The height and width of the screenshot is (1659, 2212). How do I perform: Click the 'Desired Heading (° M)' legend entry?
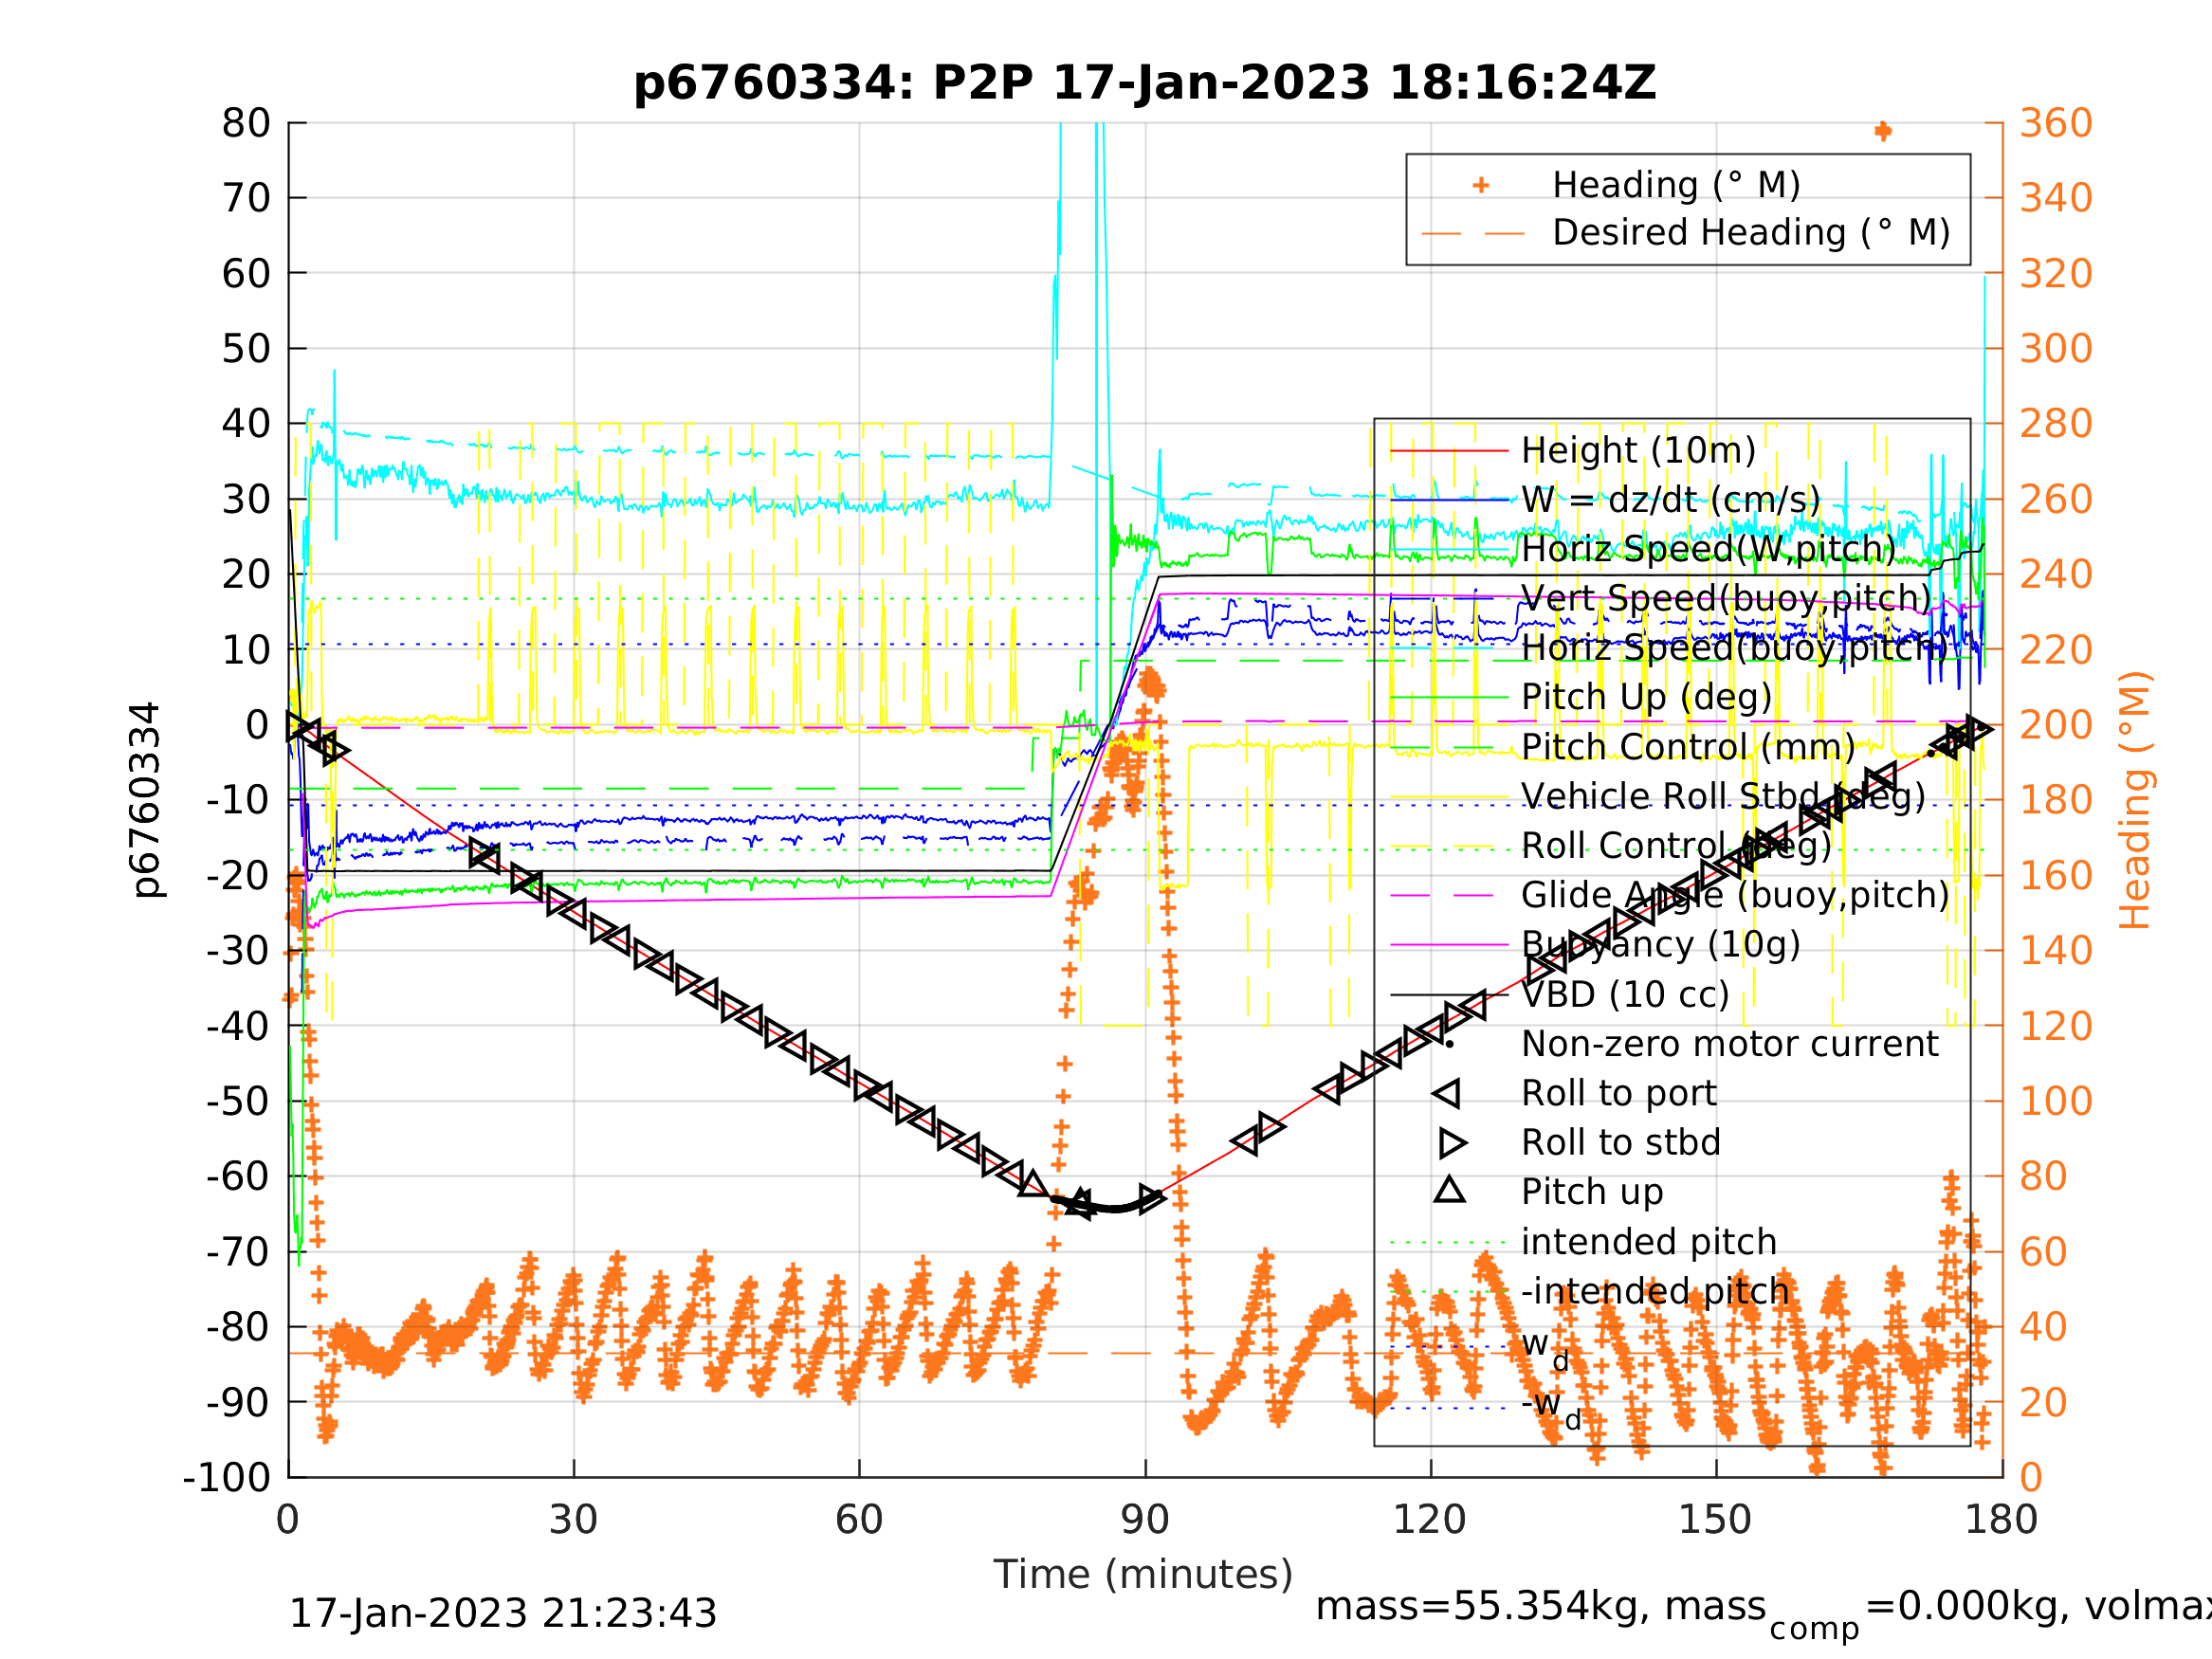[x=1751, y=233]
